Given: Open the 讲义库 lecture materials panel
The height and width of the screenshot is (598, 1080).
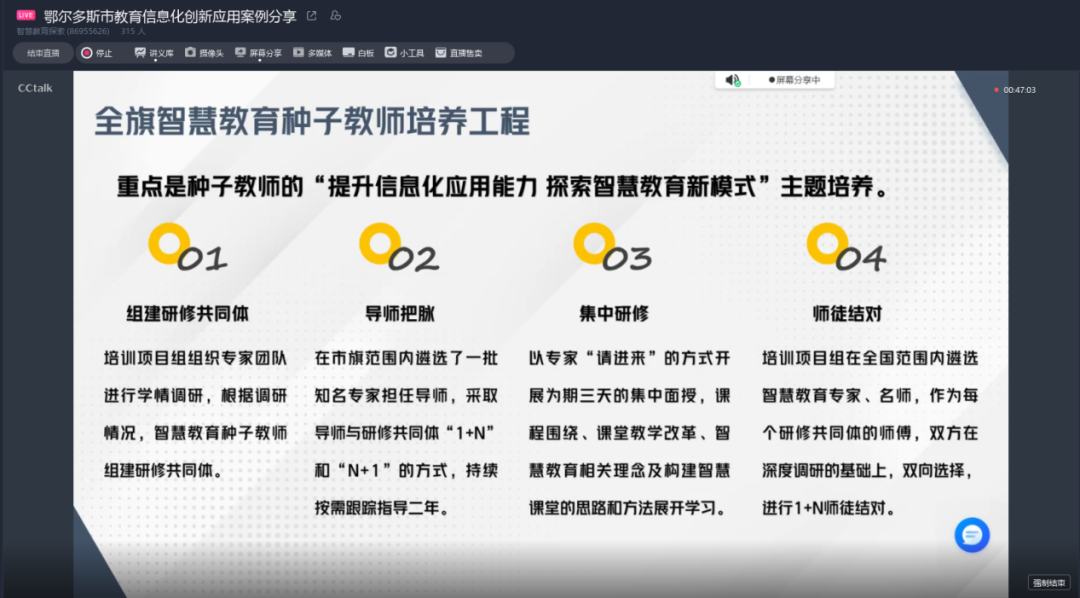Looking at the screenshot, I should (152, 53).
